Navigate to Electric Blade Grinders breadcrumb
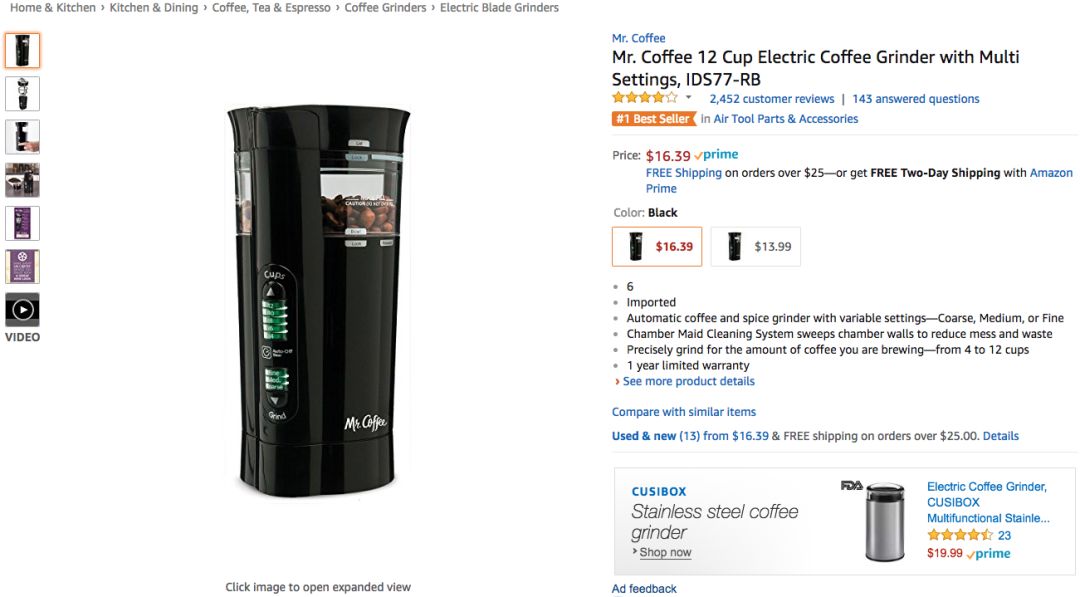The image size is (1080, 597). pos(499,8)
